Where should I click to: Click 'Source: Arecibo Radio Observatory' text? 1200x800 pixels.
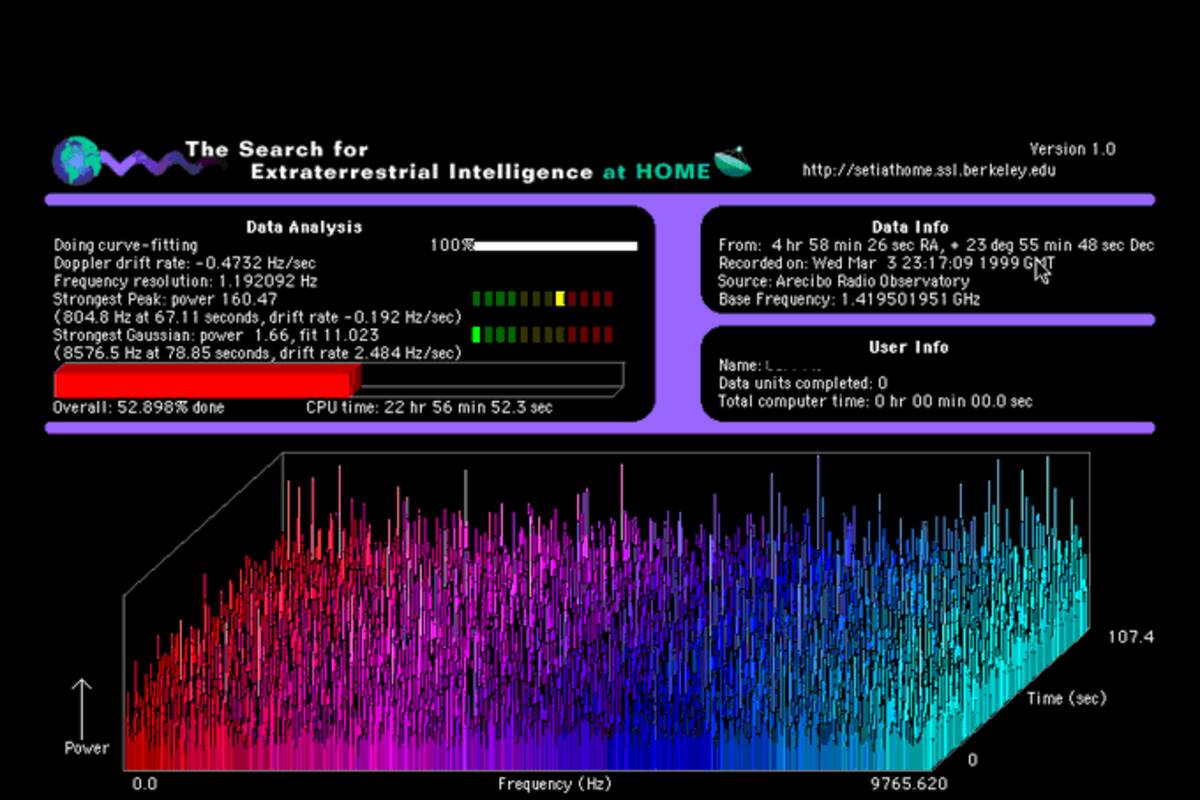coord(844,281)
